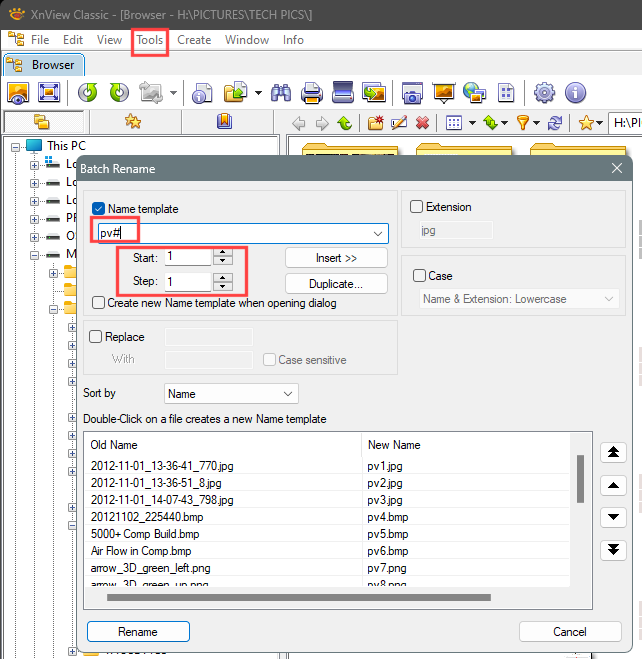Click the About info circle icon
Image resolution: width=642 pixels, height=659 pixels.
(575, 93)
